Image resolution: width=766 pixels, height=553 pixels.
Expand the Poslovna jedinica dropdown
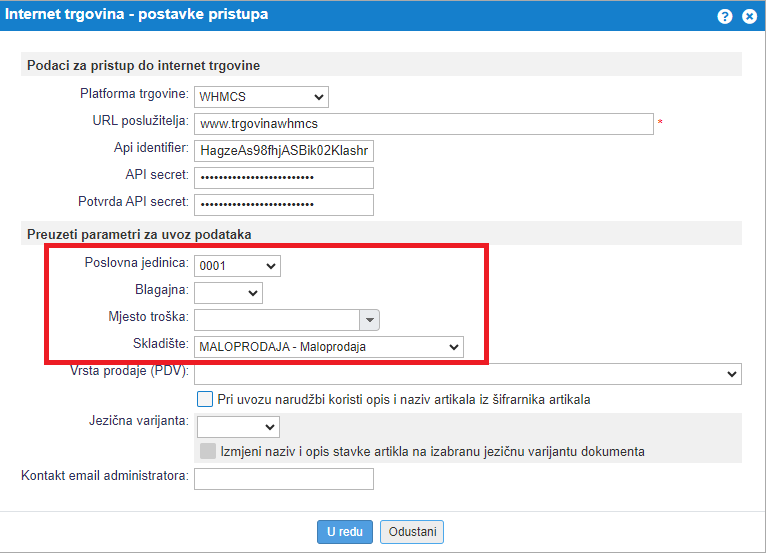pos(237,266)
